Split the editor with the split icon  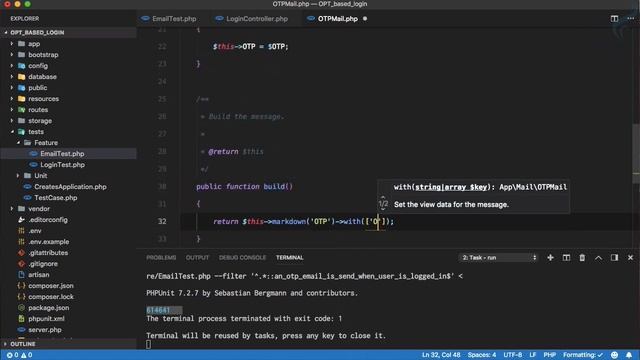pyautogui.click(x=614, y=19)
